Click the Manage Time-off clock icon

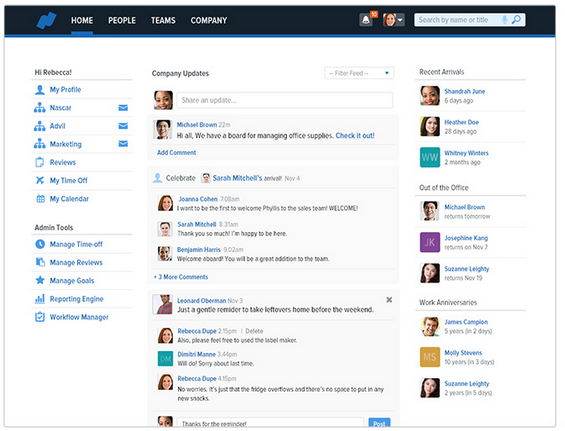pos(40,244)
